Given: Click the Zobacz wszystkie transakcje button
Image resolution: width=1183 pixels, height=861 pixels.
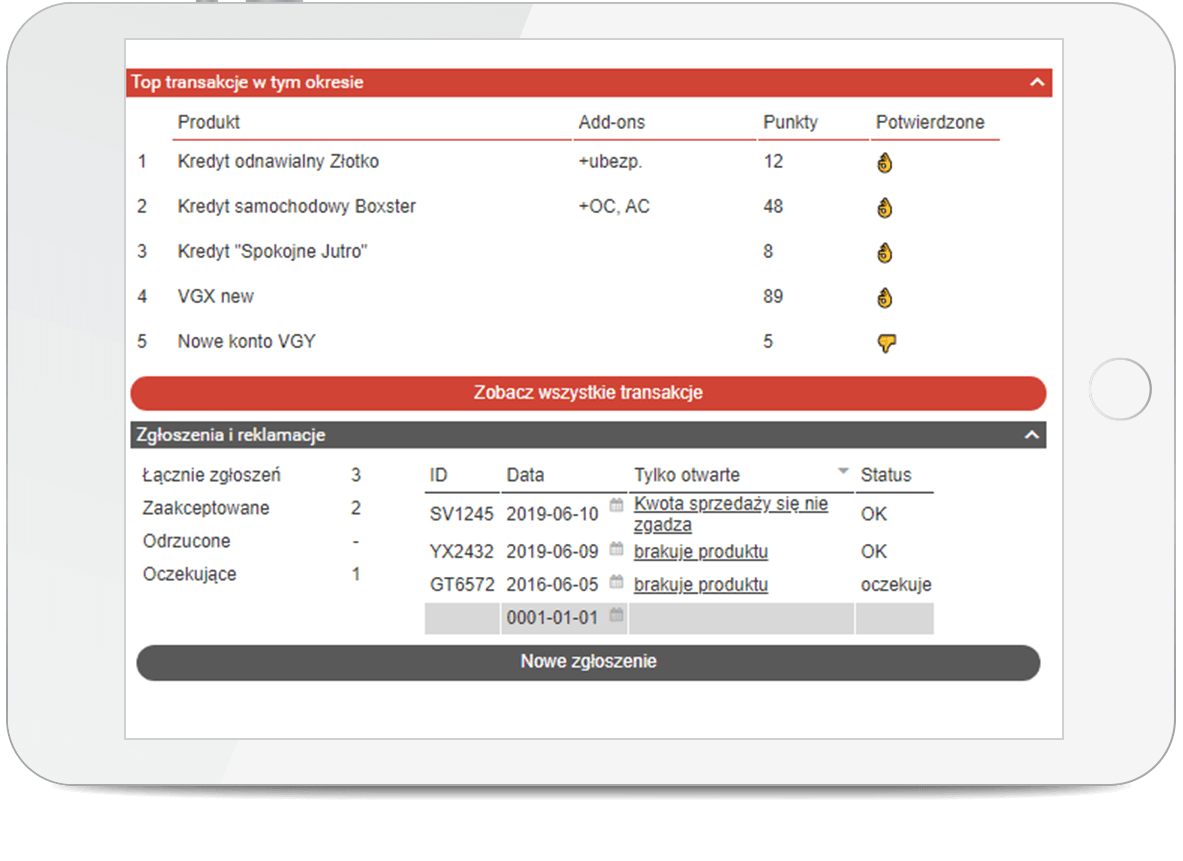Looking at the screenshot, I should pyautogui.click(x=588, y=393).
